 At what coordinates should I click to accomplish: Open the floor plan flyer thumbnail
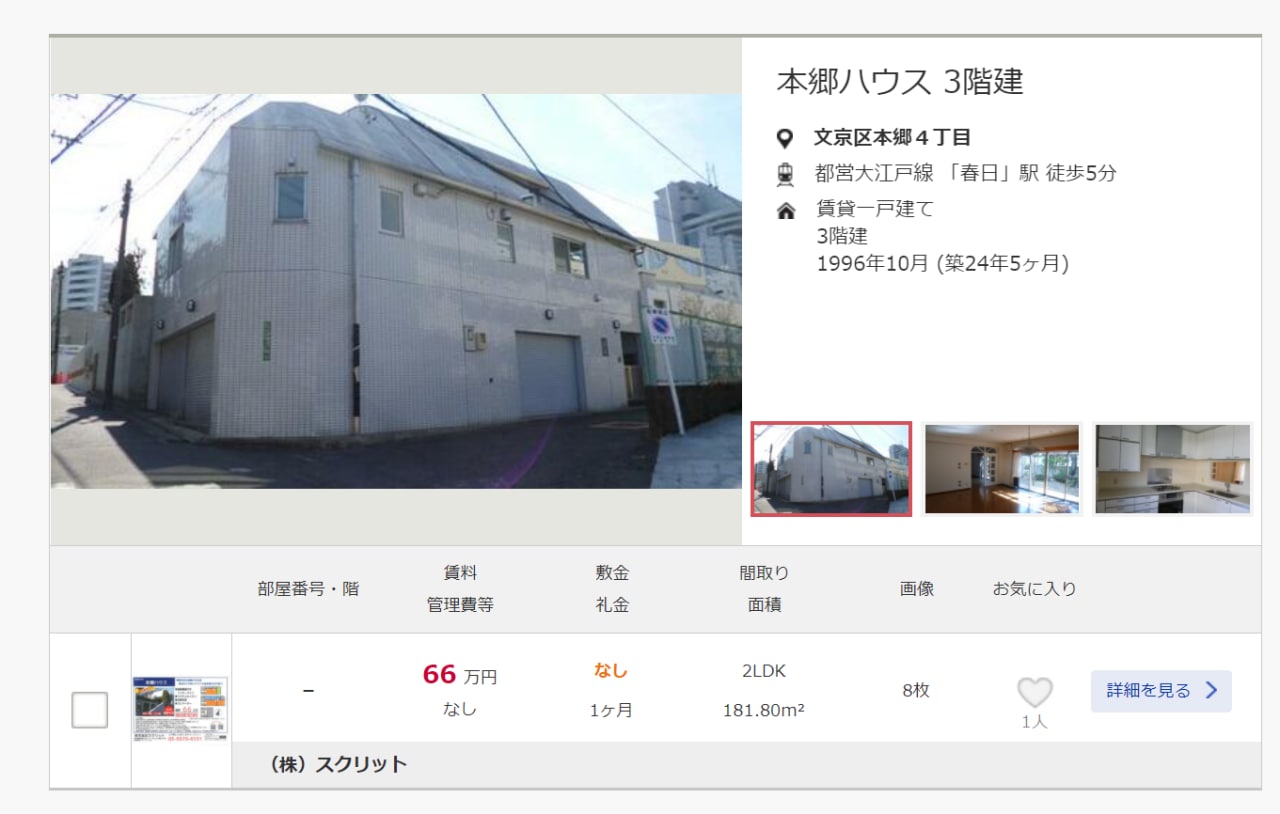click(181, 709)
